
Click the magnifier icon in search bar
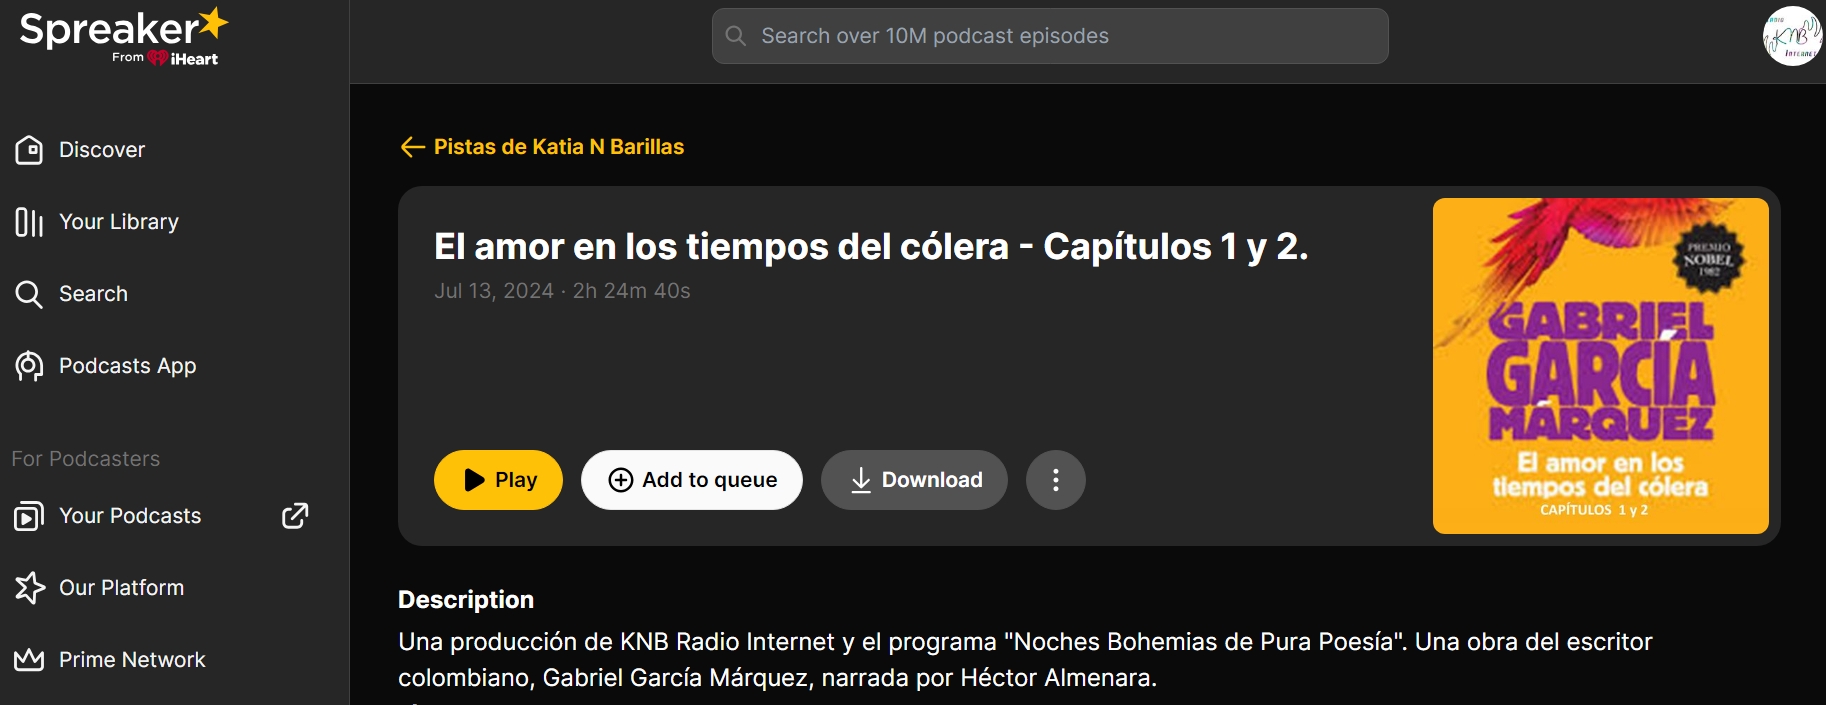(736, 36)
